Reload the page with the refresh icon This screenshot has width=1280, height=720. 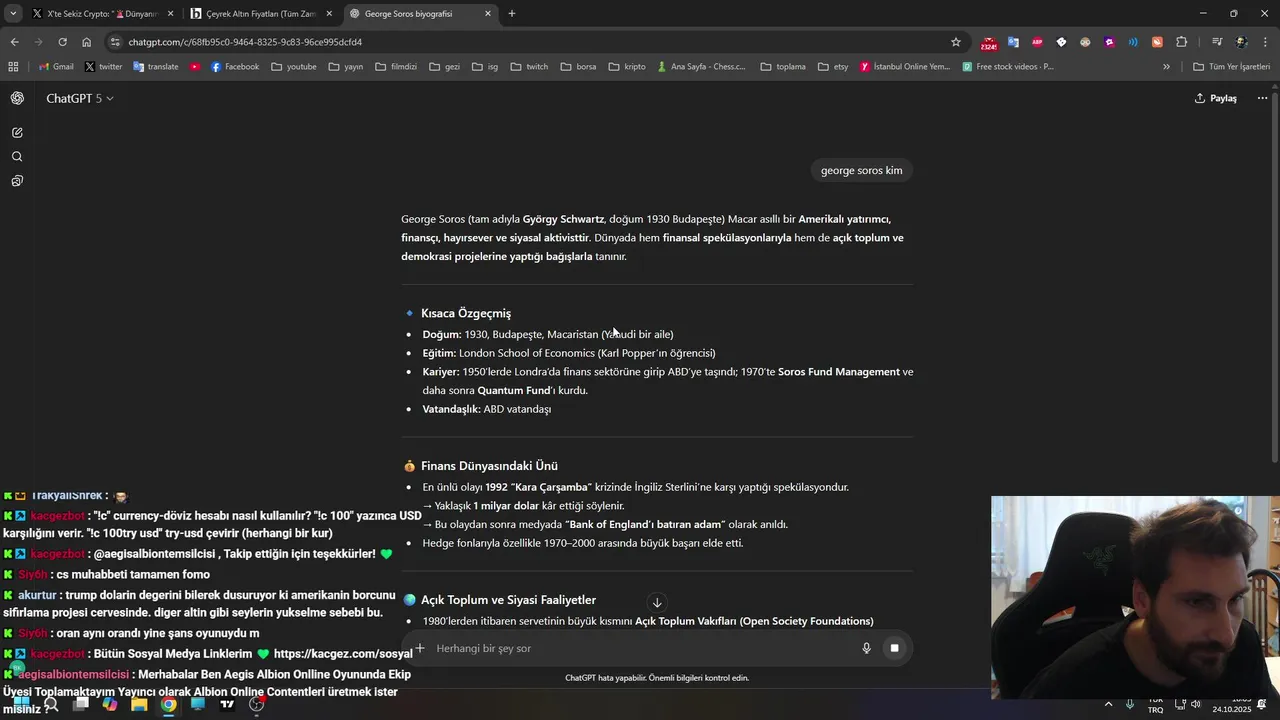pyautogui.click(x=62, y=42)
